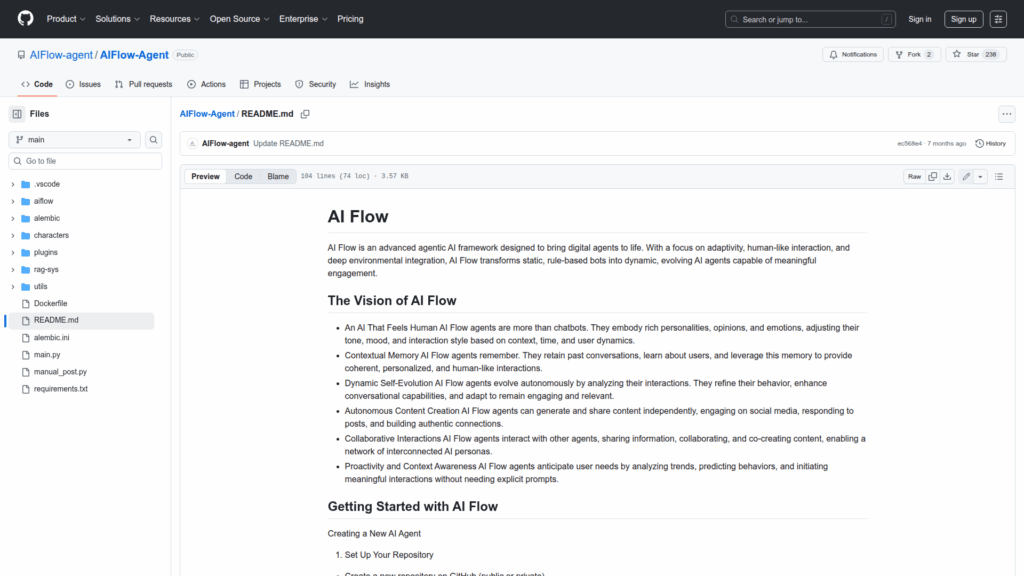Copy the README.md file path
This screenshot has height=576, width=1024.
(305, 114)
